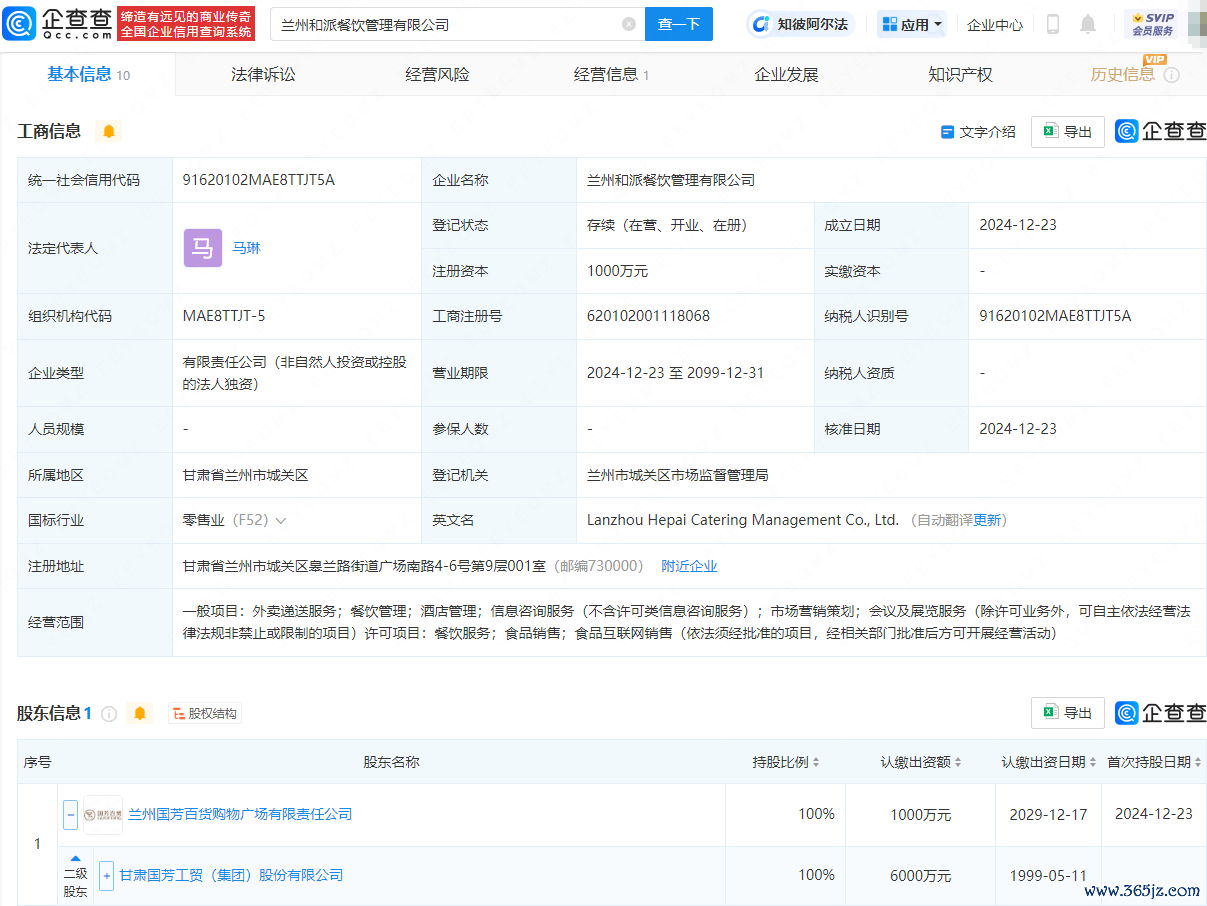The image size is (1207, 906).
Task: Collapse the 二级股东 section arrow
Action: click(x=75, y=859)
